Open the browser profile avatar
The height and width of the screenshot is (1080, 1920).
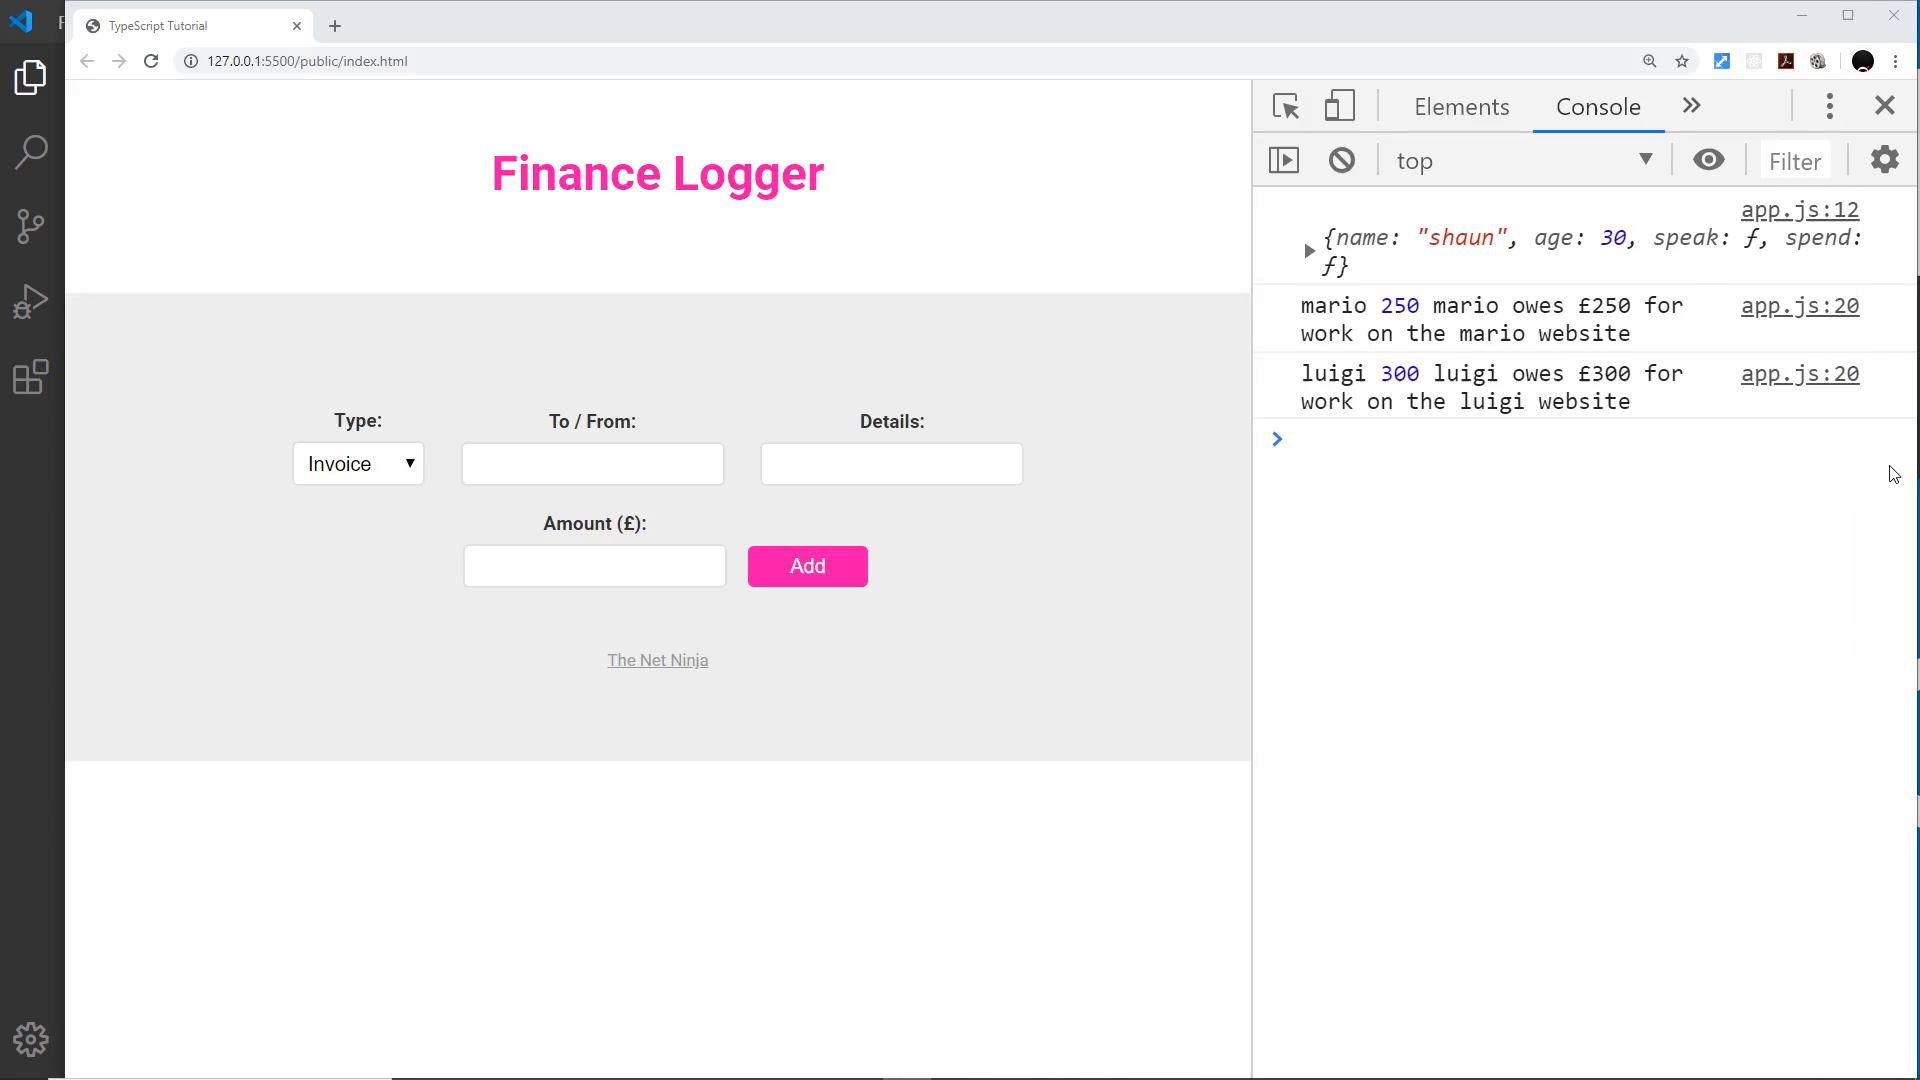pos(1863,61)
